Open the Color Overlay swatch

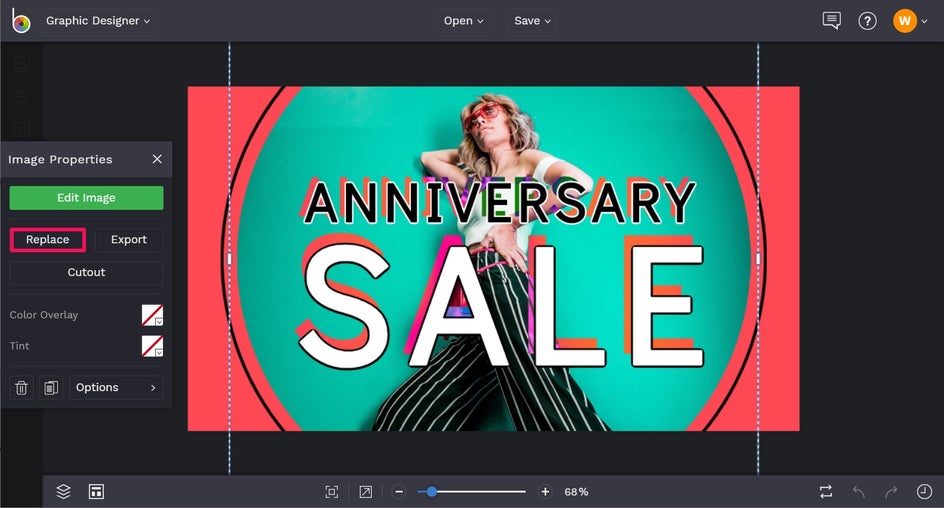pyautogui.click(x=152, y=315)
